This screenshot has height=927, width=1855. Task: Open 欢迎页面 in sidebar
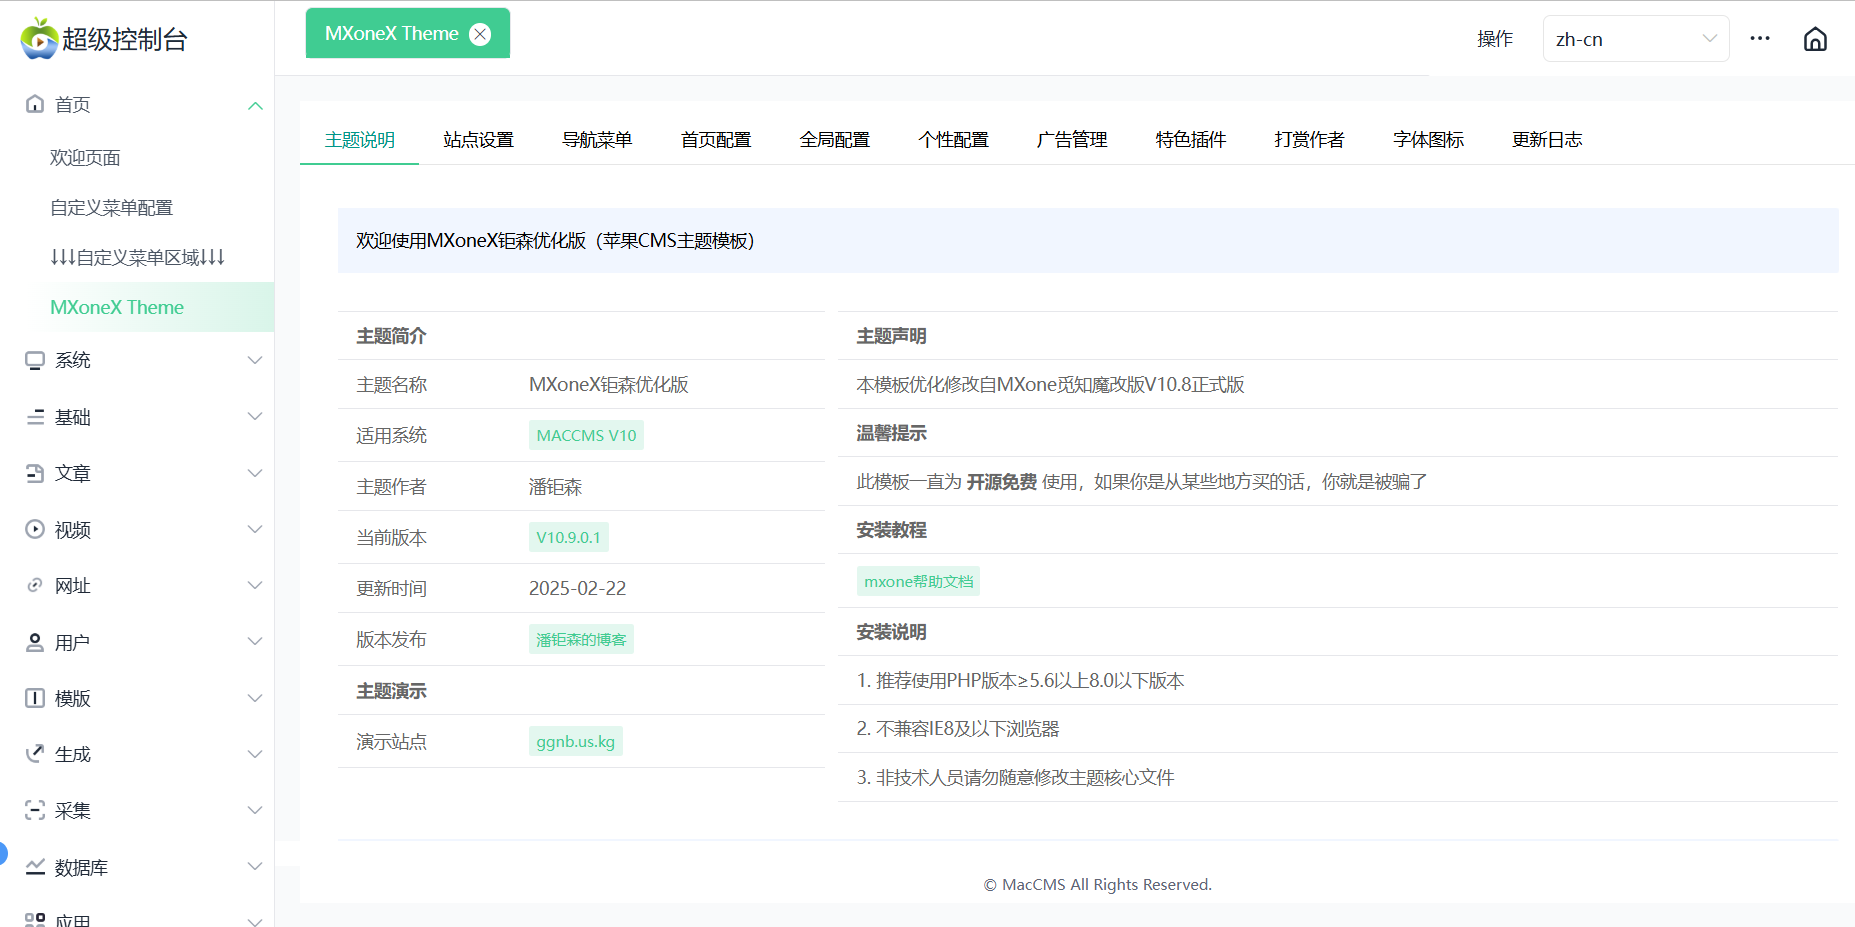pyautogui.click(x=85, y=158)
